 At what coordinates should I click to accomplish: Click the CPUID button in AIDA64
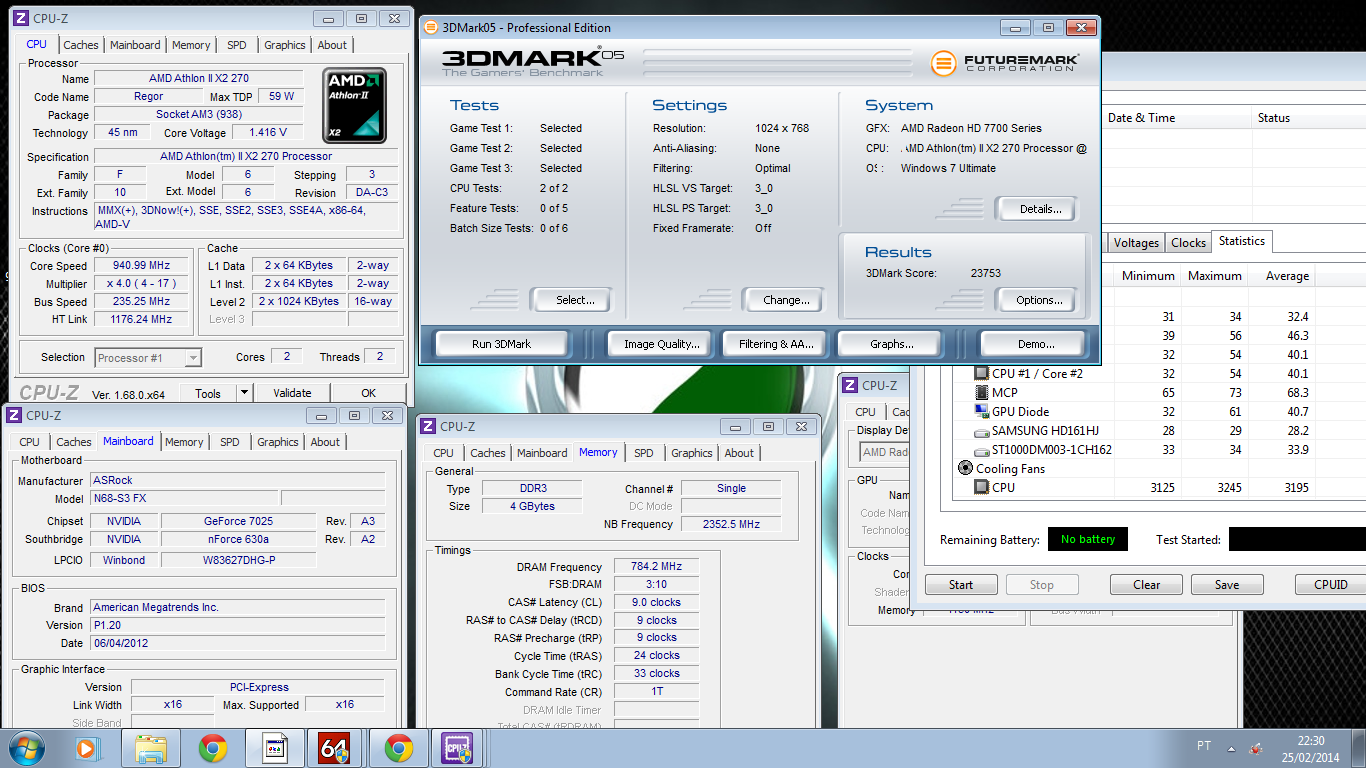(x=1331, y=585)
